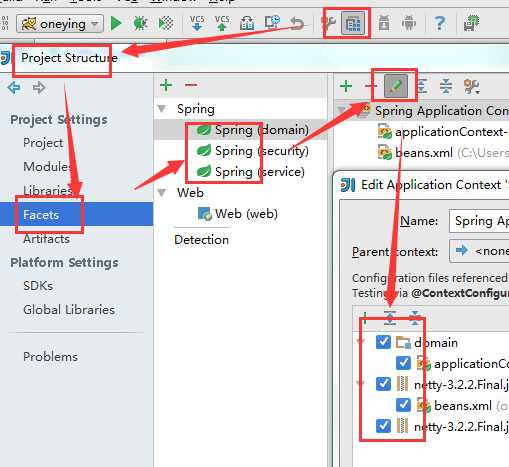Collapse the Web facets tree node
Image resolution: width=509 pixels, height=467 pixels.
pos(162,193)
